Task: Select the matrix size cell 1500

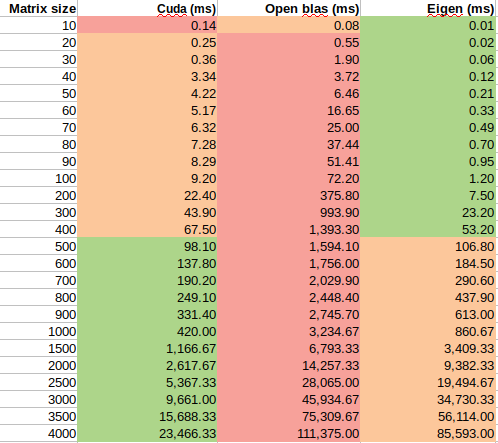Action: pos(38,348)
